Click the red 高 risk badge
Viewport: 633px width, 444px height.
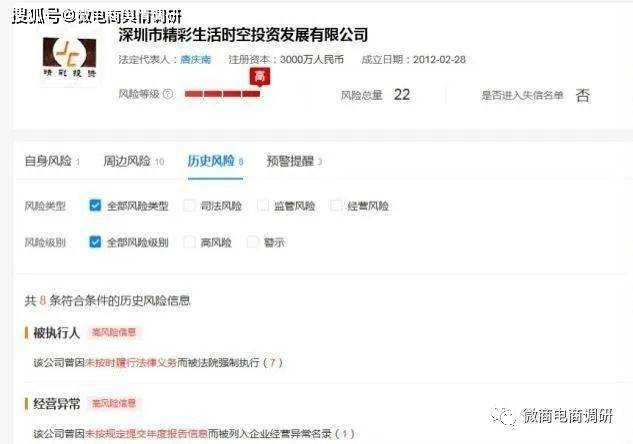click(x=260, y=76)
